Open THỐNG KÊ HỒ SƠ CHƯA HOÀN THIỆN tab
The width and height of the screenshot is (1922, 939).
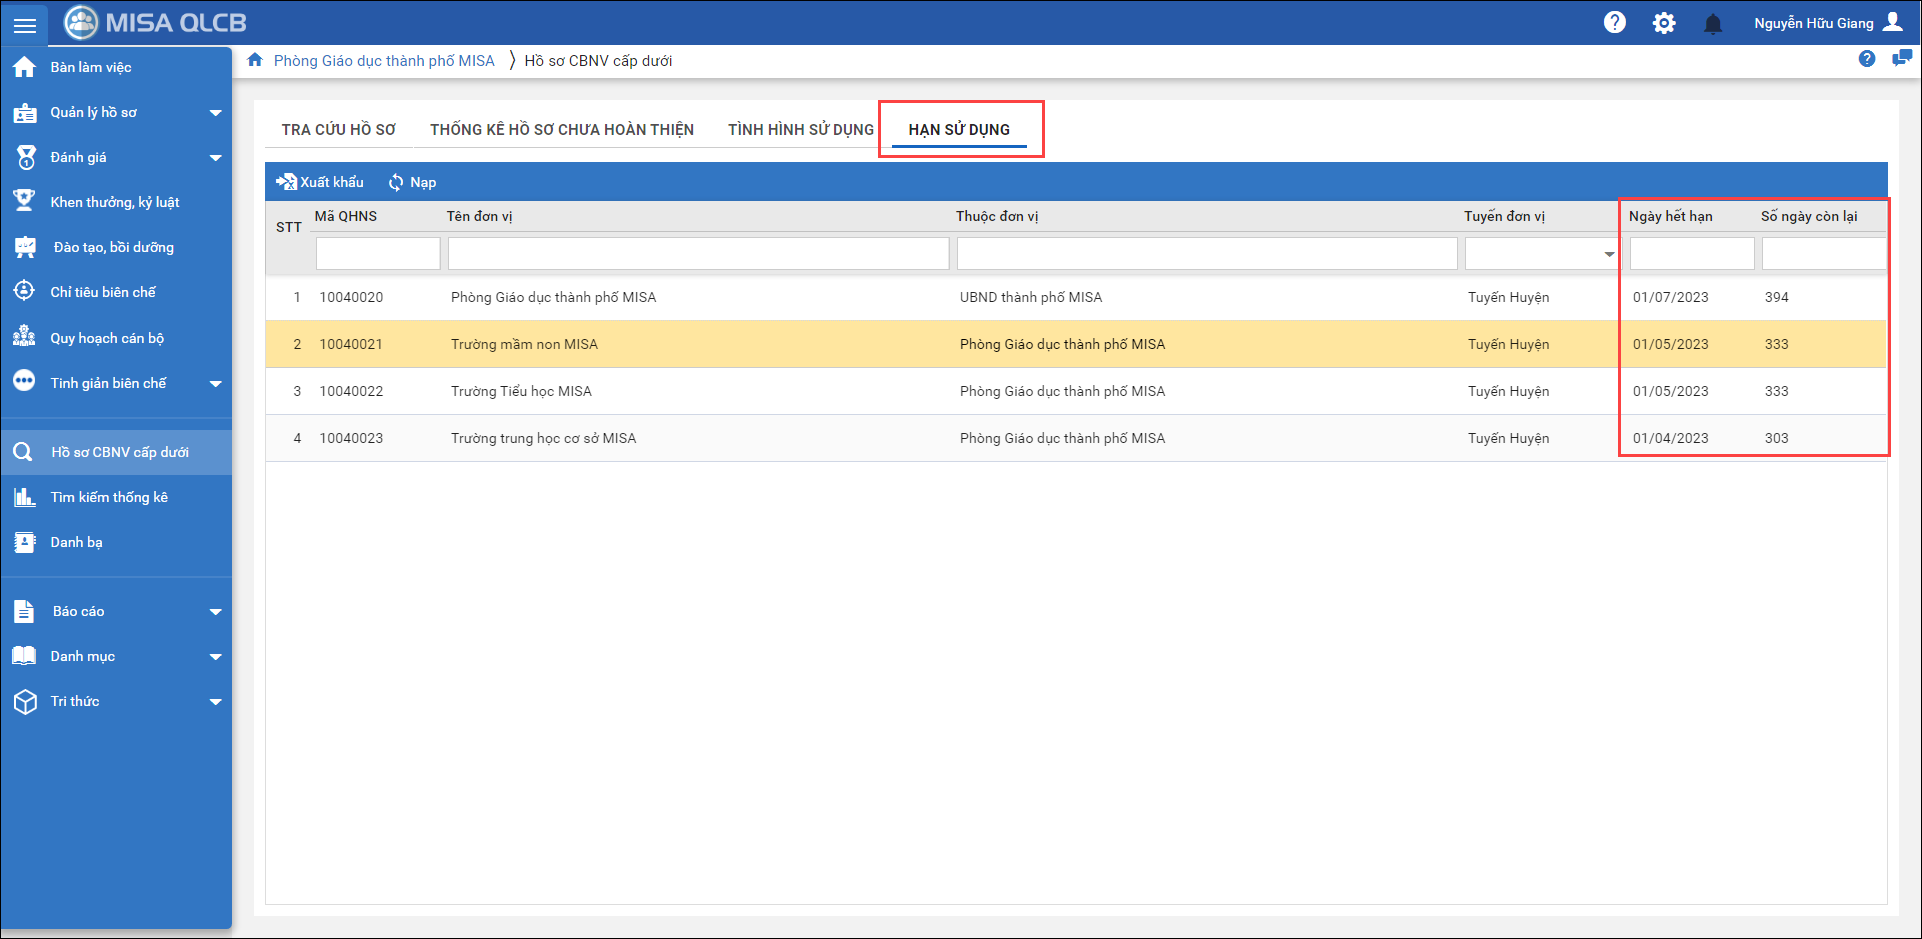[x=561, y=130]
